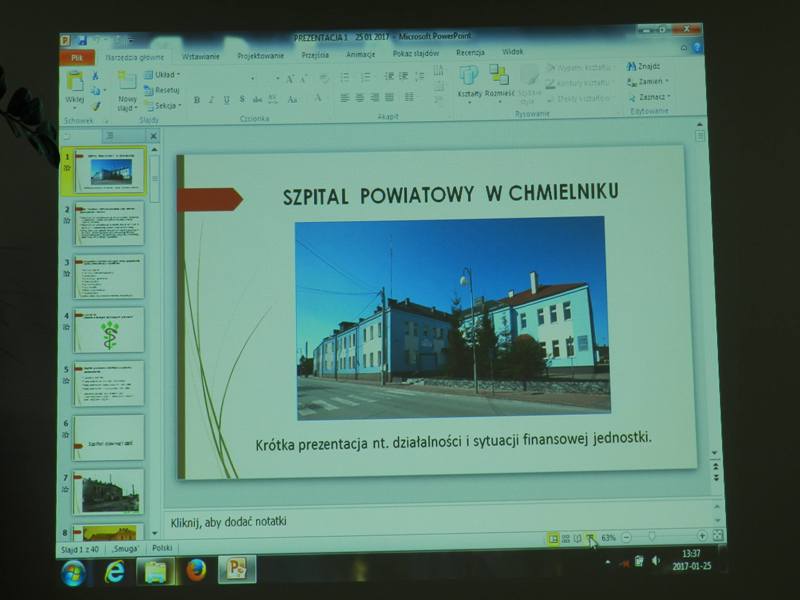The height and width of the screenshot is (600, 800).
Task: Open Quick Access Toolbar customize dropdown
Action: [132, 40]
